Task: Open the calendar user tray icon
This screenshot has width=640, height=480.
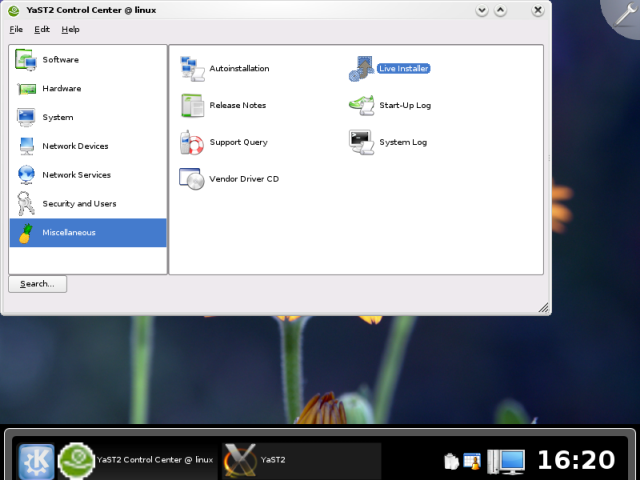Action: 472,461
